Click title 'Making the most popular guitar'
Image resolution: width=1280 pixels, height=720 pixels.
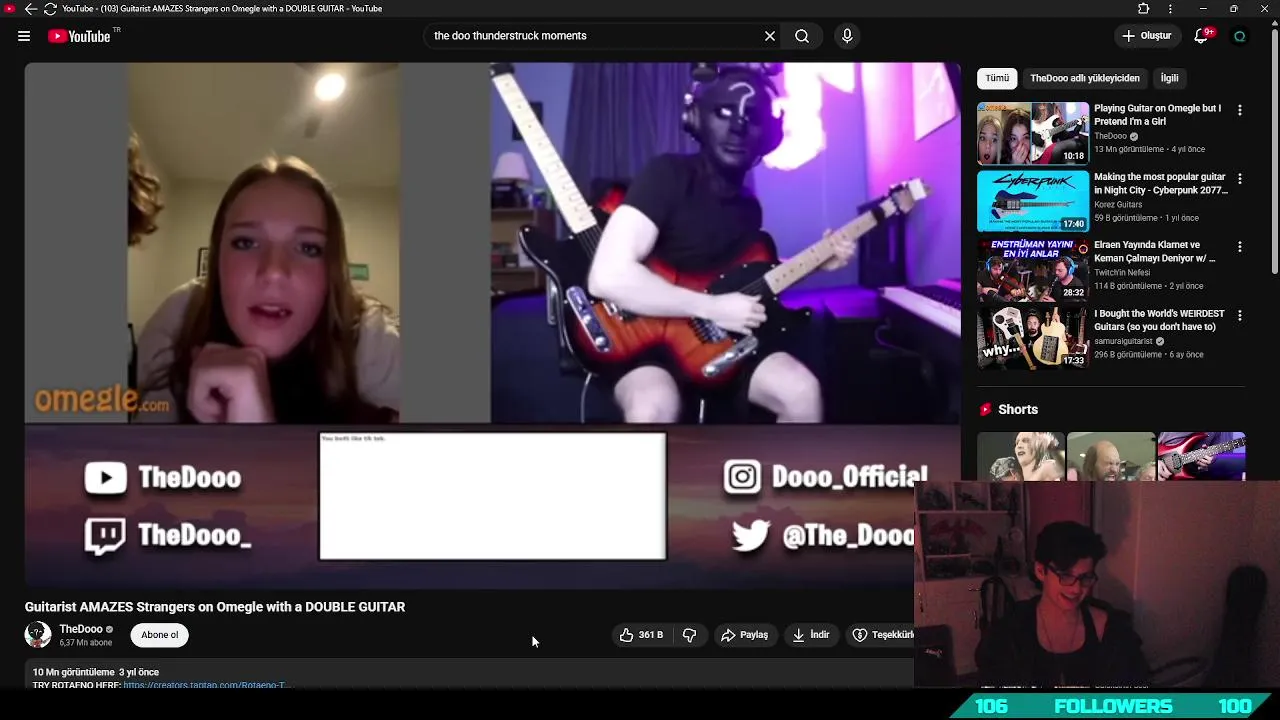pos(1160,183)
